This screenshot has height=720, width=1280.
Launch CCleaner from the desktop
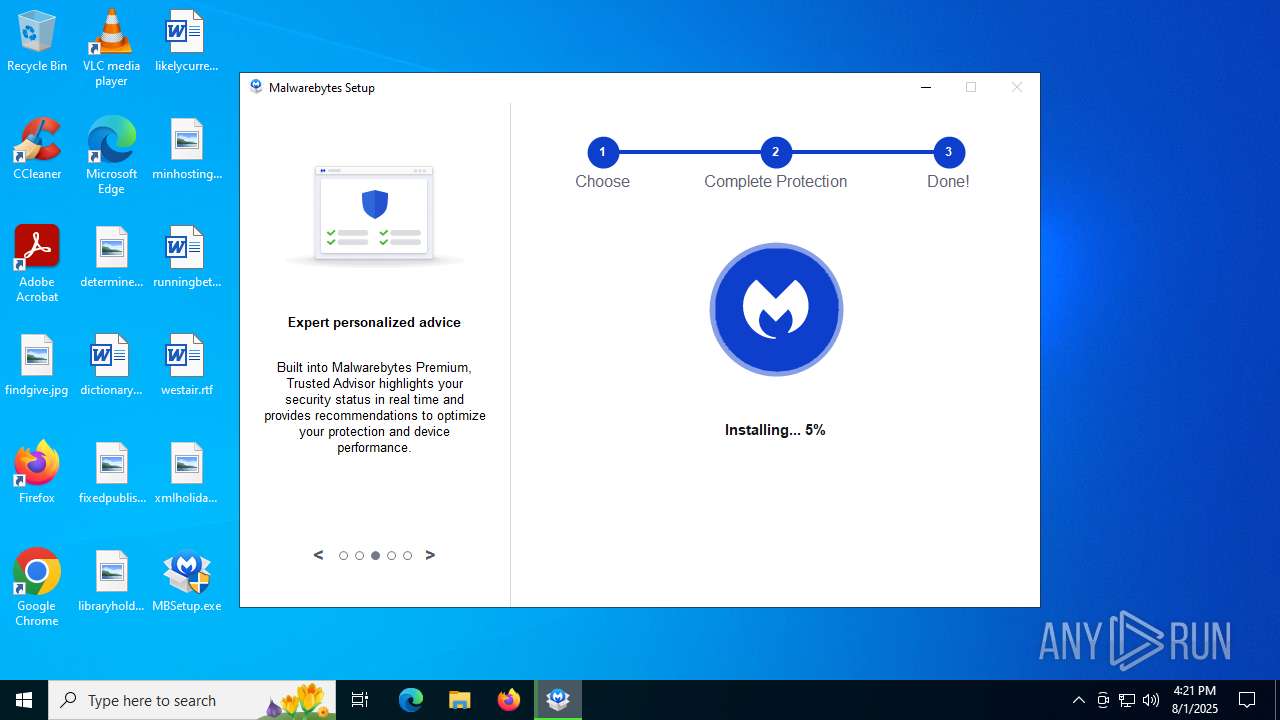click(x=37, y=149)
